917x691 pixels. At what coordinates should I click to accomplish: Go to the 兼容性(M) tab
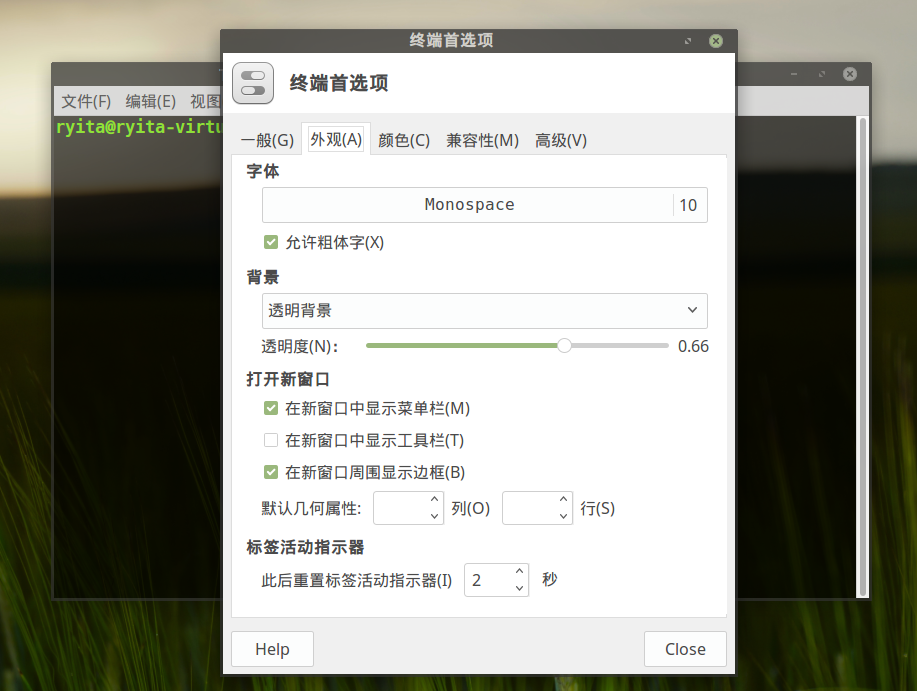482,140
